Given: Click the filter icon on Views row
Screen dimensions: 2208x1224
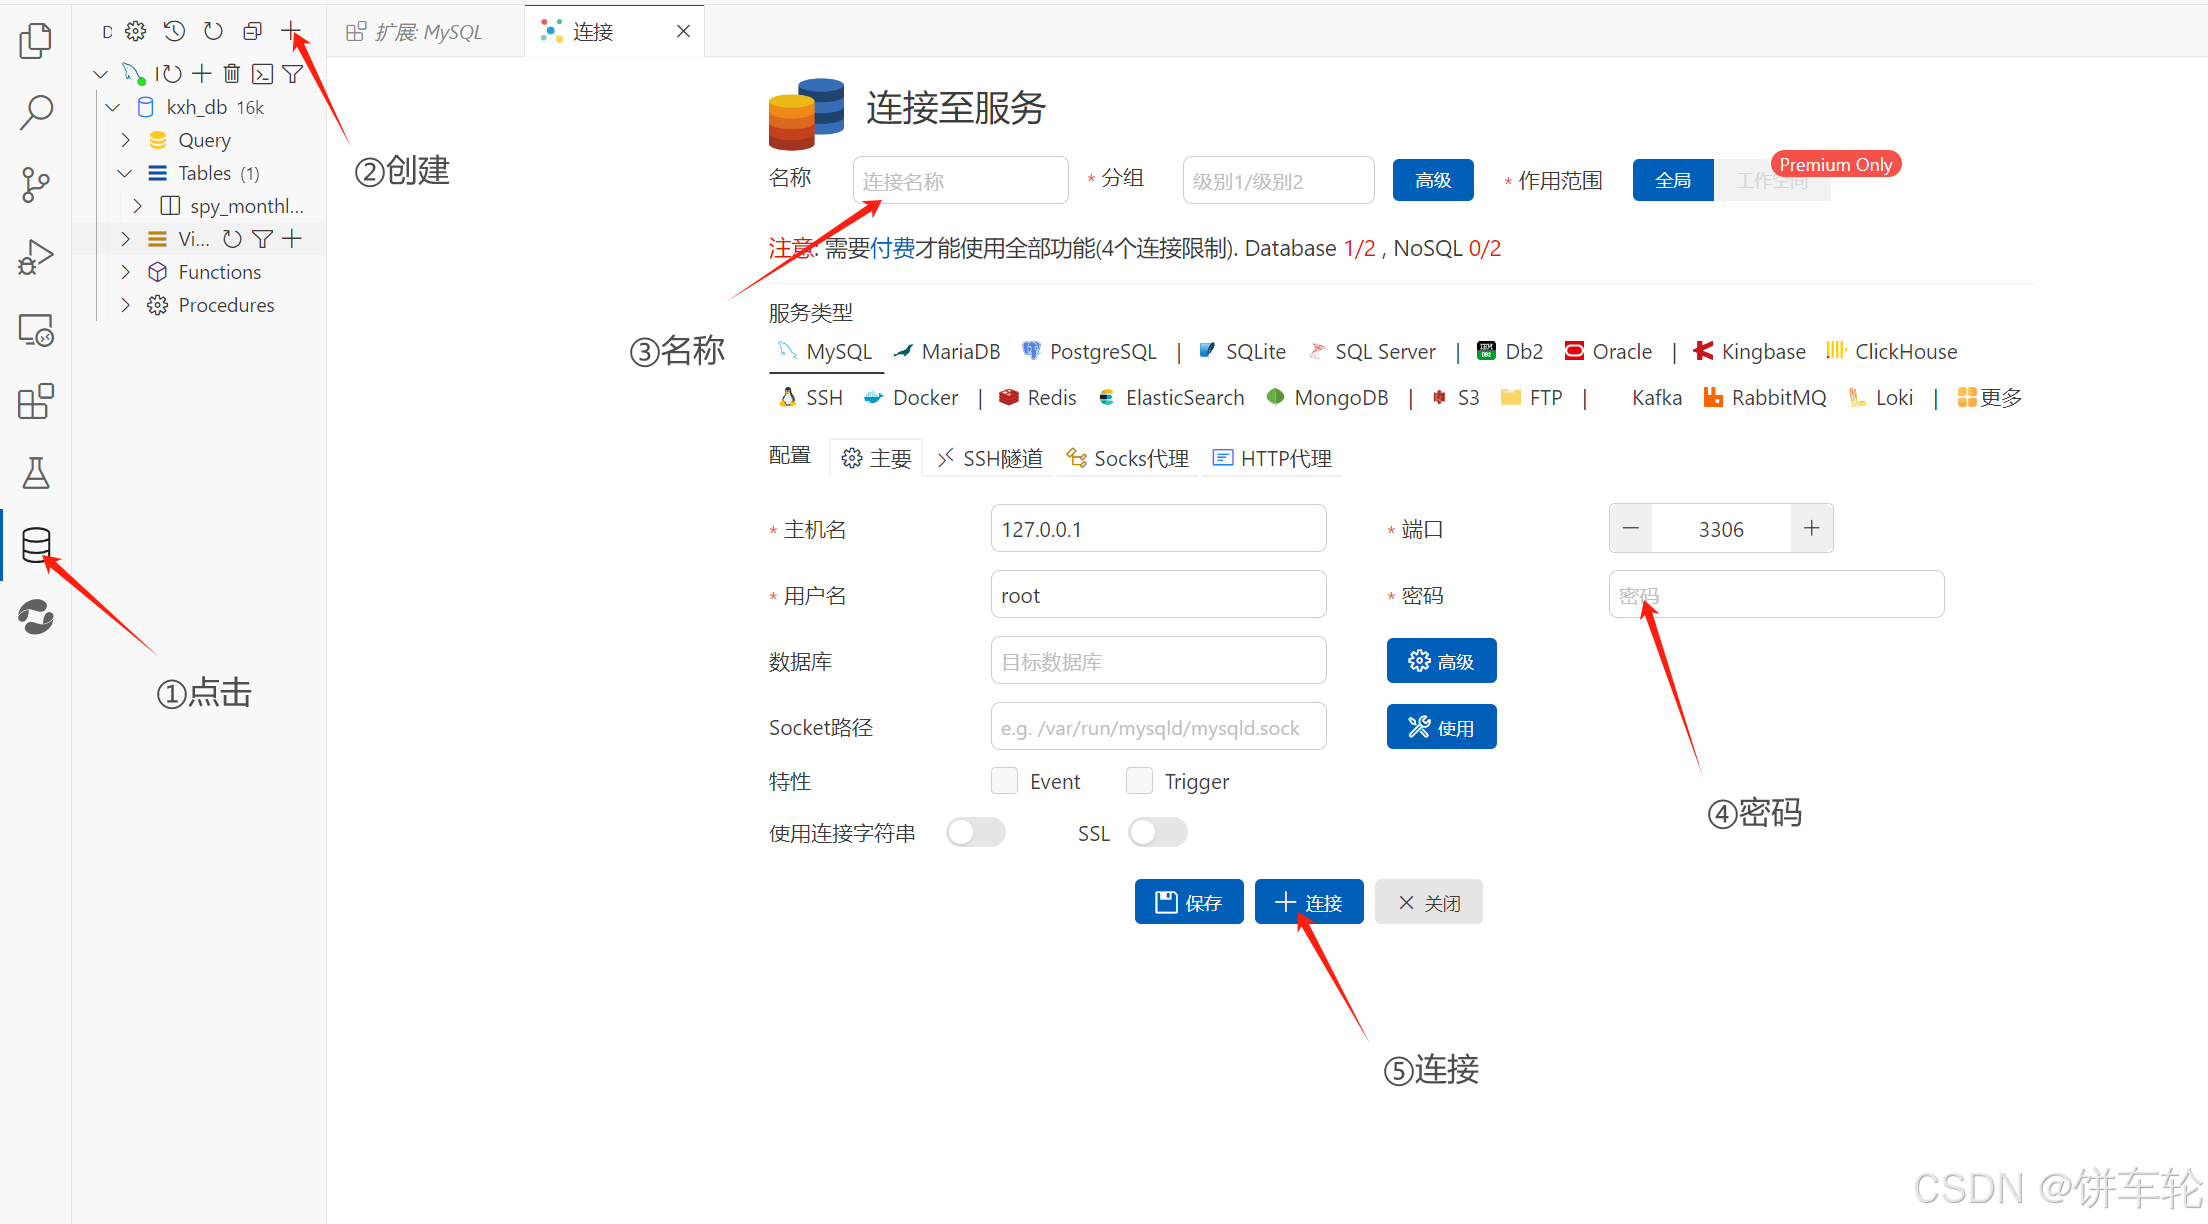Looking at the screenshot, I should click(x=262, y=239).
